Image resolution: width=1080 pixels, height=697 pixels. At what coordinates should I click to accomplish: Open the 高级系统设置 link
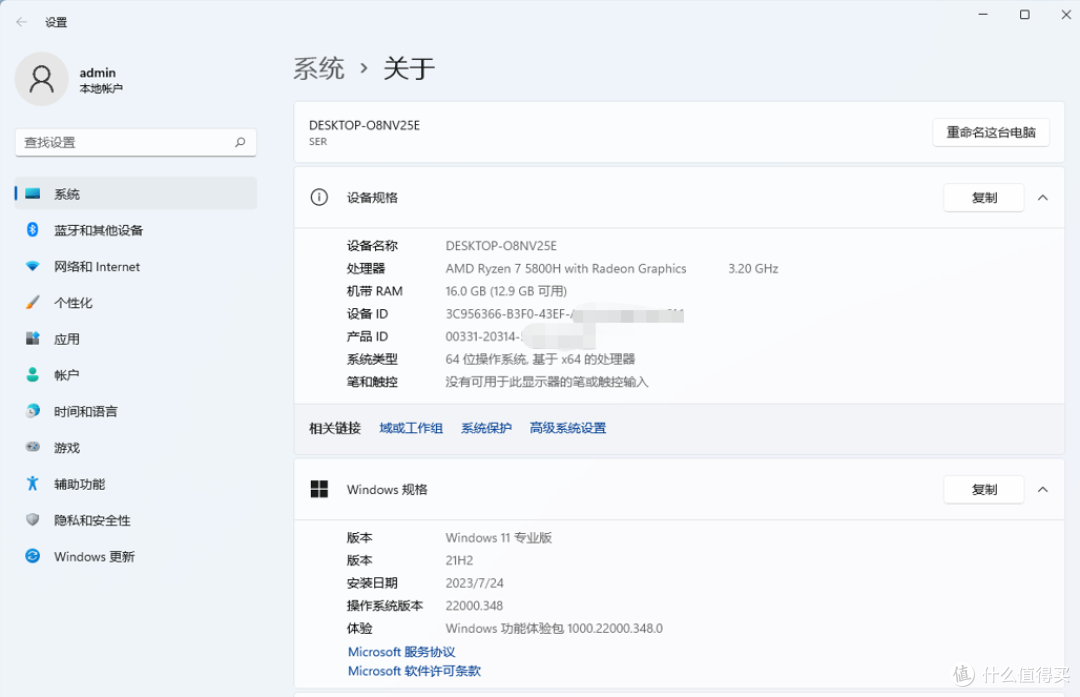tap(568, 428)
